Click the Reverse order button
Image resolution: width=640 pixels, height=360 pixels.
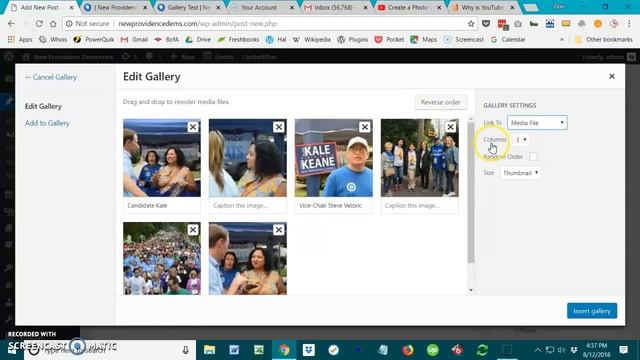[440, 102]
